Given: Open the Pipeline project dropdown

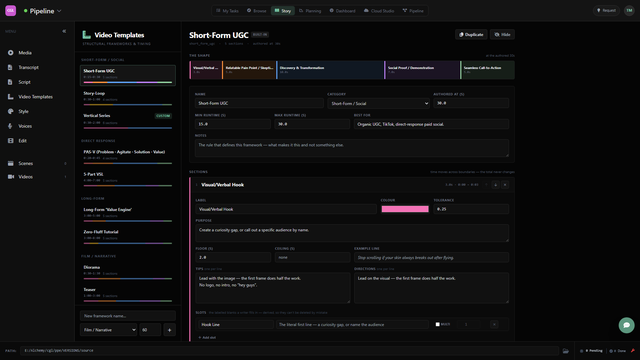Looking at the screenshot, I should (x=42, y=11).
